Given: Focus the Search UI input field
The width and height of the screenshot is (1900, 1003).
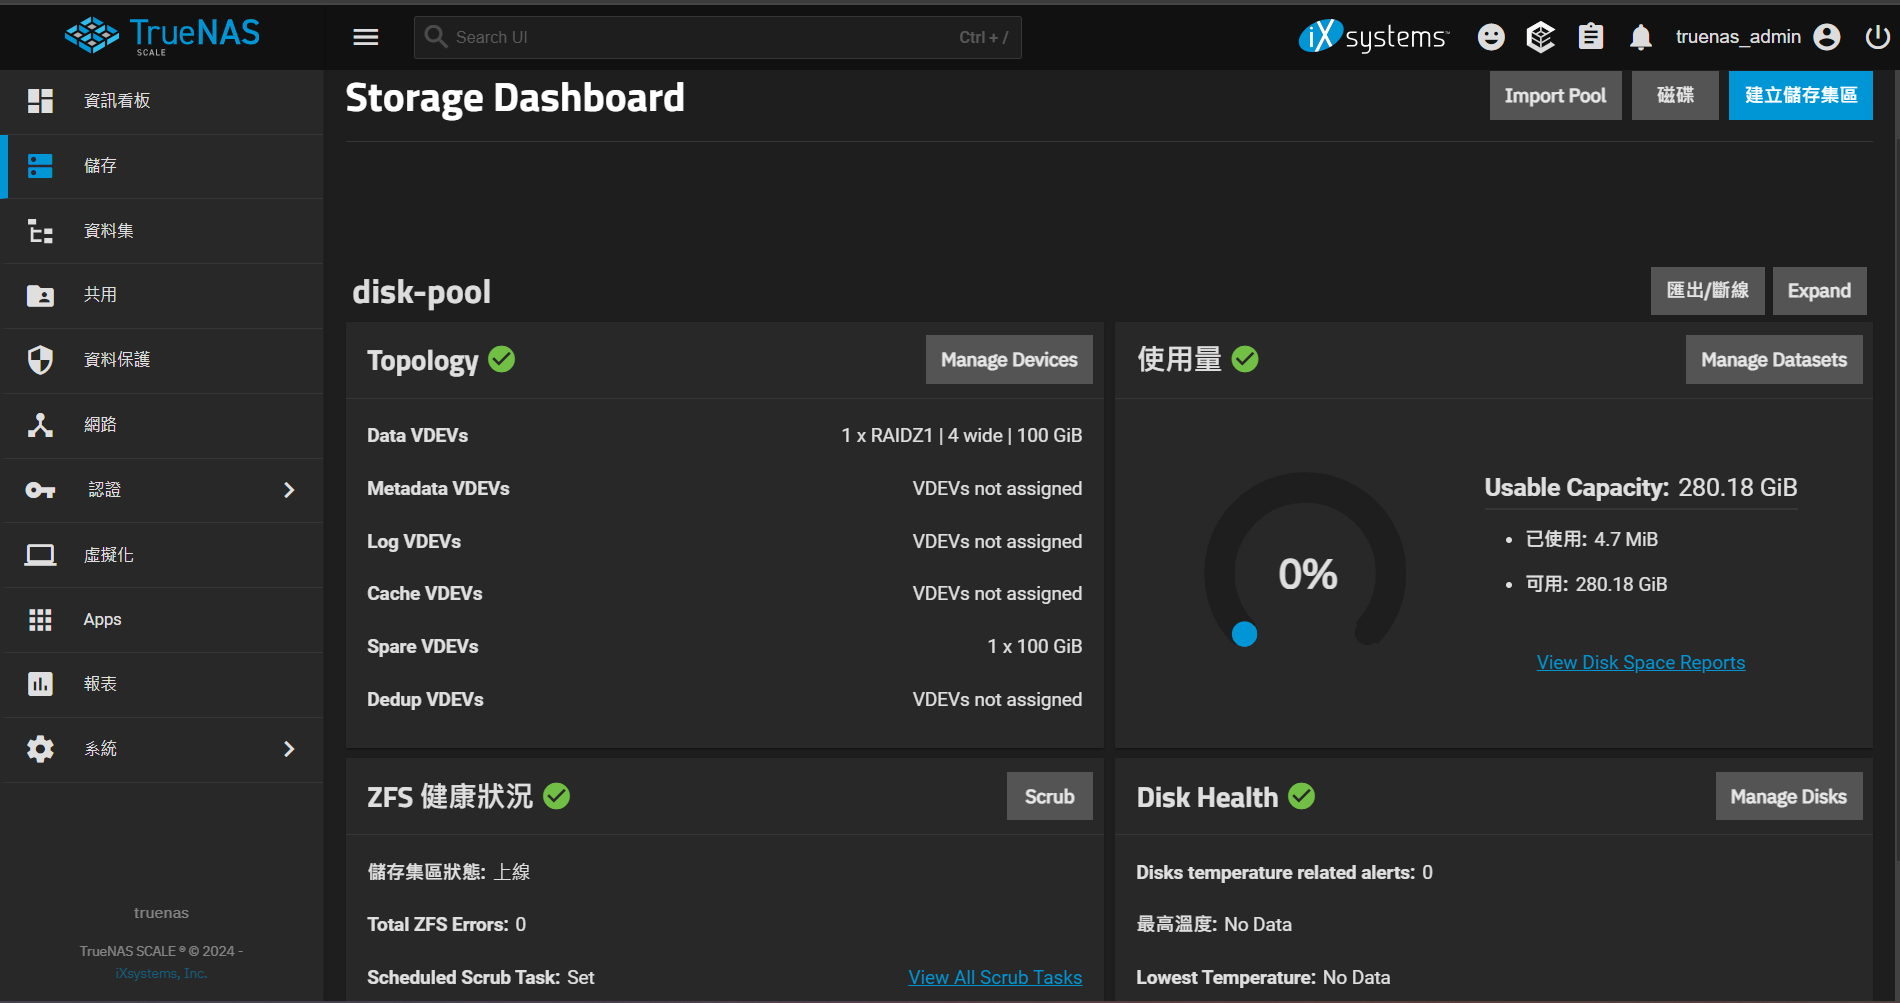Looking at the screenshot, I should pos(700,37).
